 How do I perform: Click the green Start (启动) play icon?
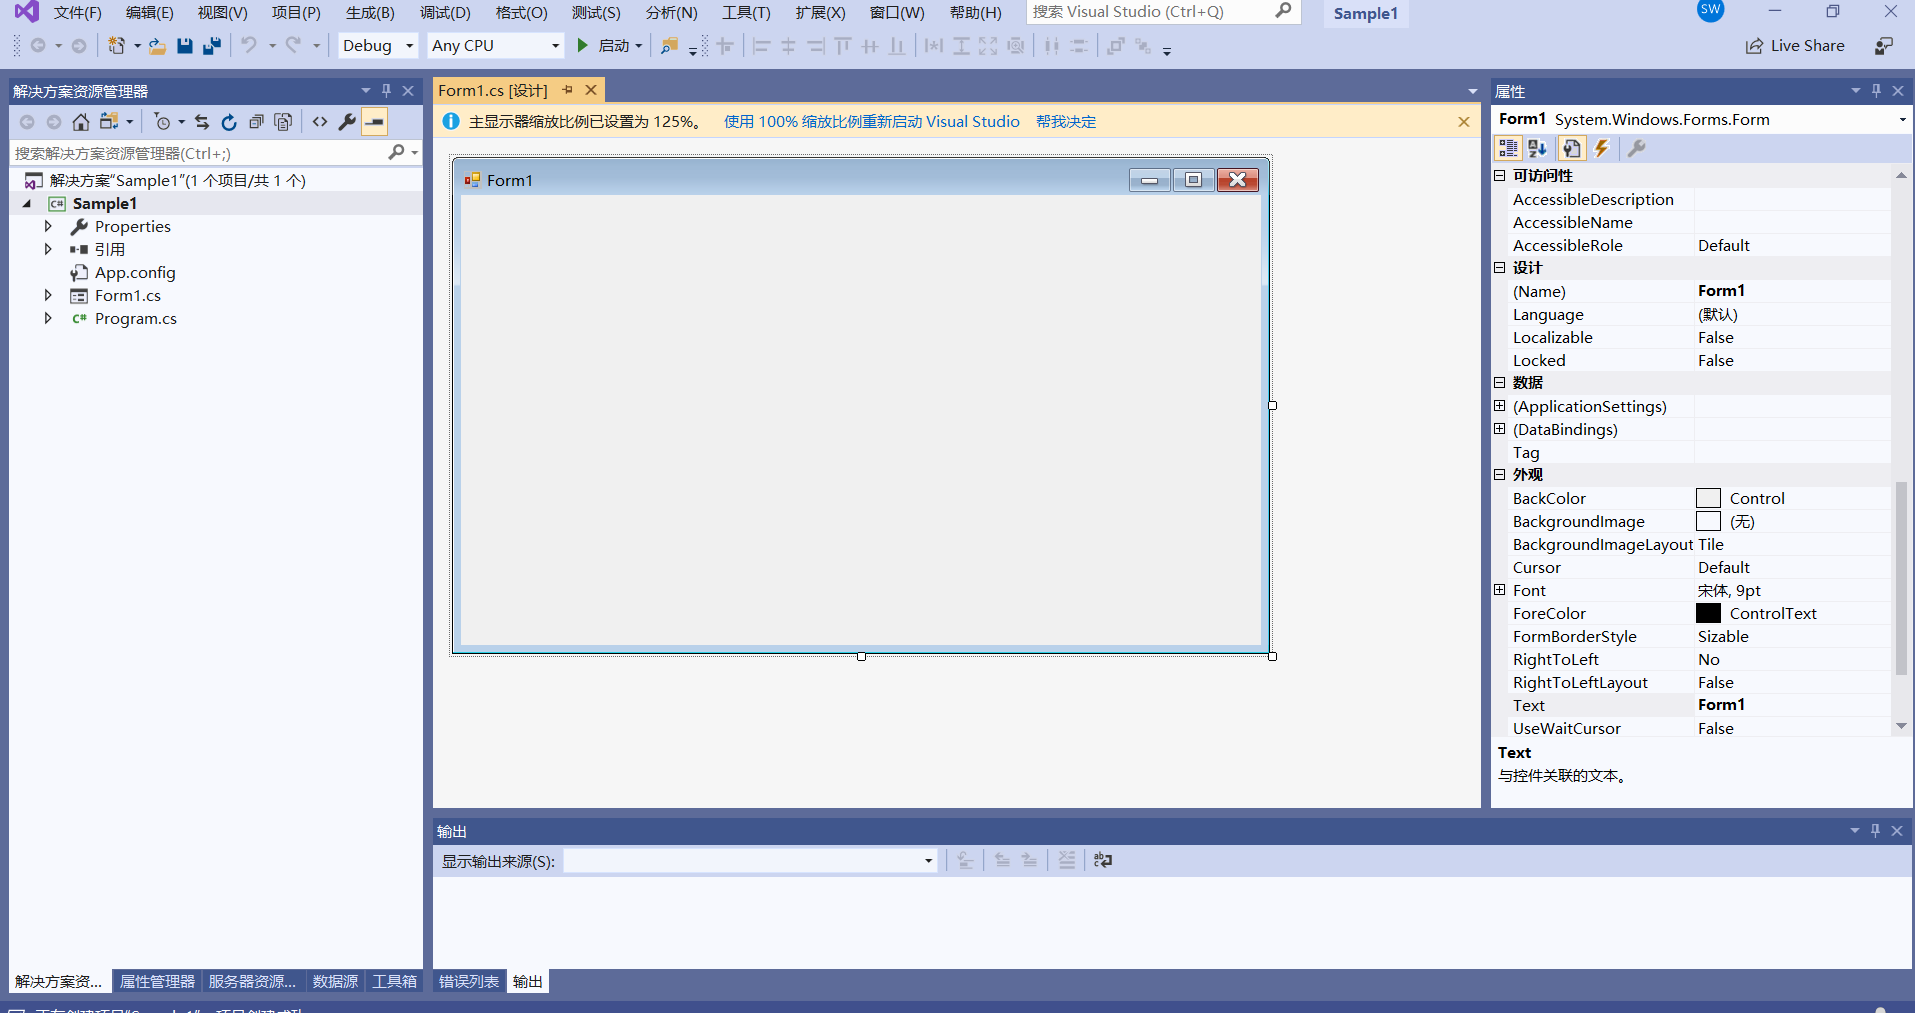pos(582,46)
